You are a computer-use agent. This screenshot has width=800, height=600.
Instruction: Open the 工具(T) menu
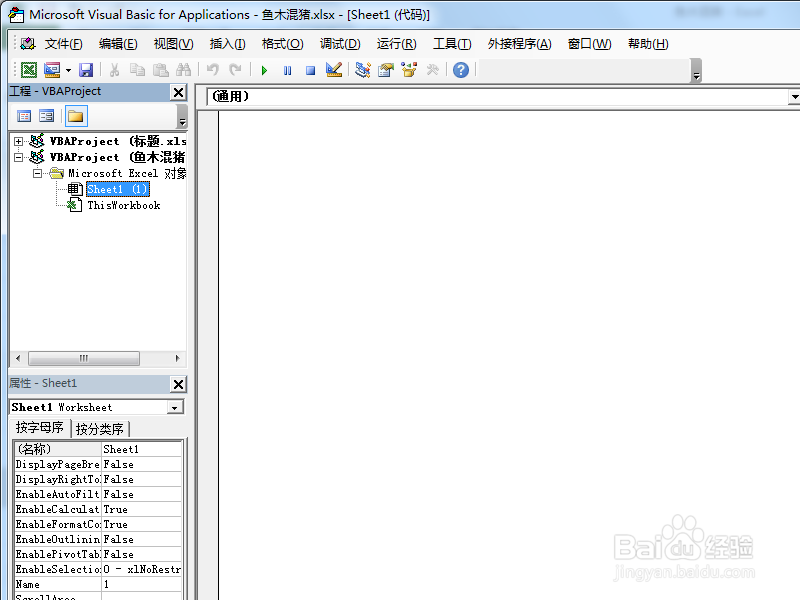click(x=452, y=44)
